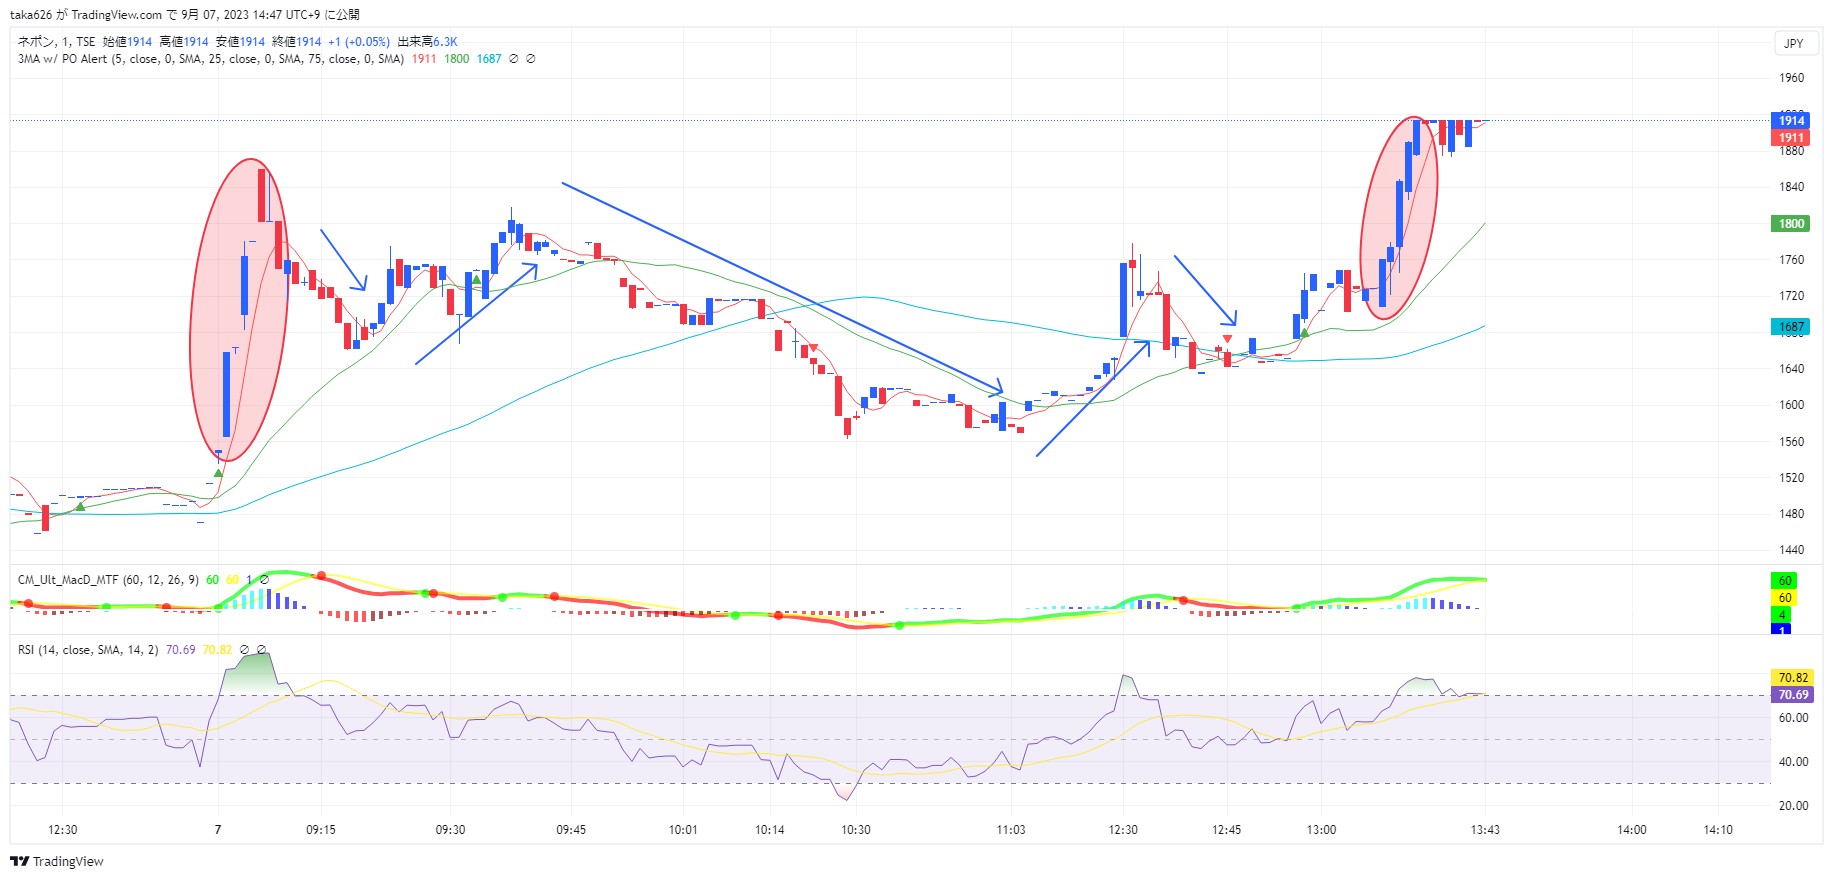Click the yellow 70.82 RSI axis label
Image resolution: width=1833 pixels, height=879 pixels.
pyautogui.click(x=1792, y=678)
